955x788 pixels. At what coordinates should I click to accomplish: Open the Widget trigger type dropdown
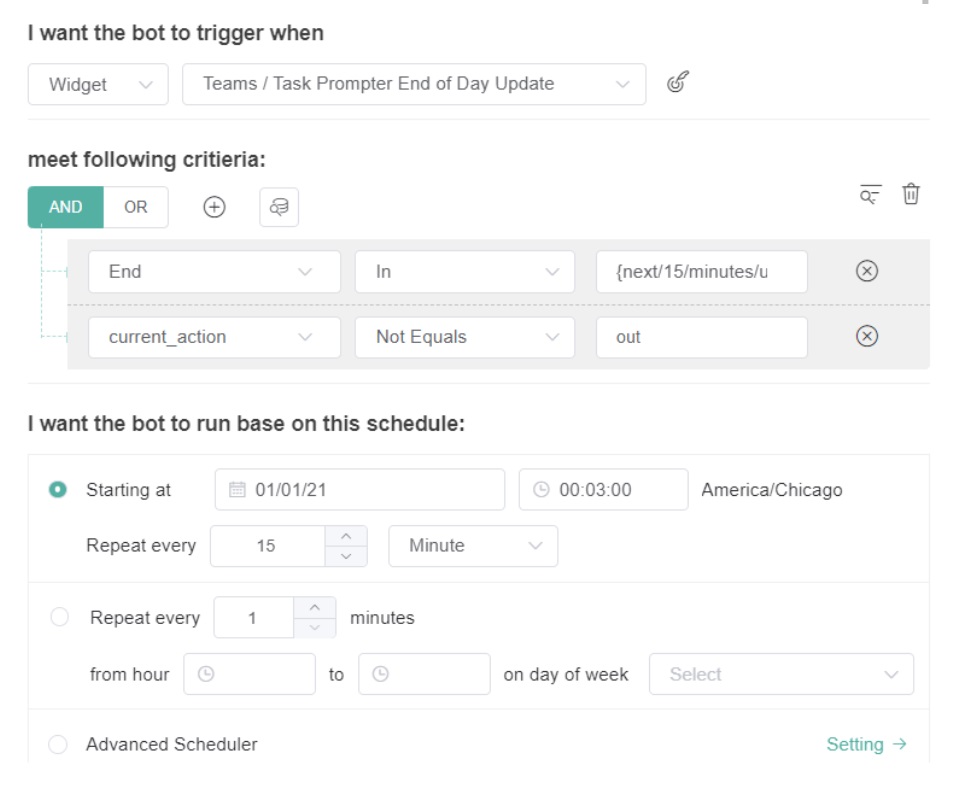pos(97,84)
